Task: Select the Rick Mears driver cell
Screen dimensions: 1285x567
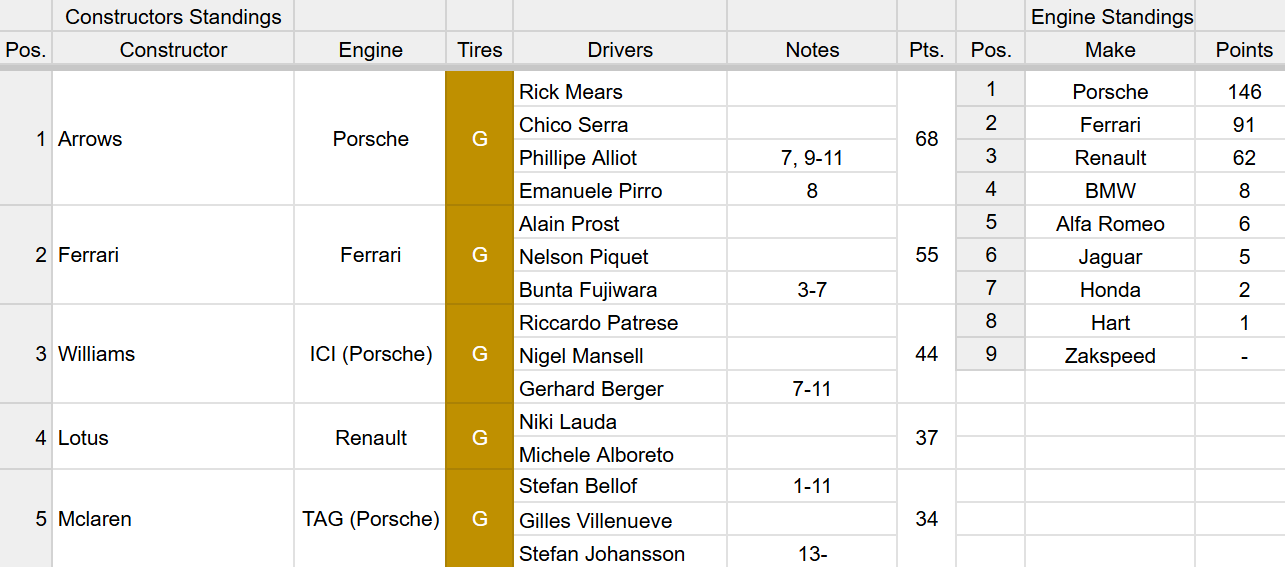Action: (620, 91)
